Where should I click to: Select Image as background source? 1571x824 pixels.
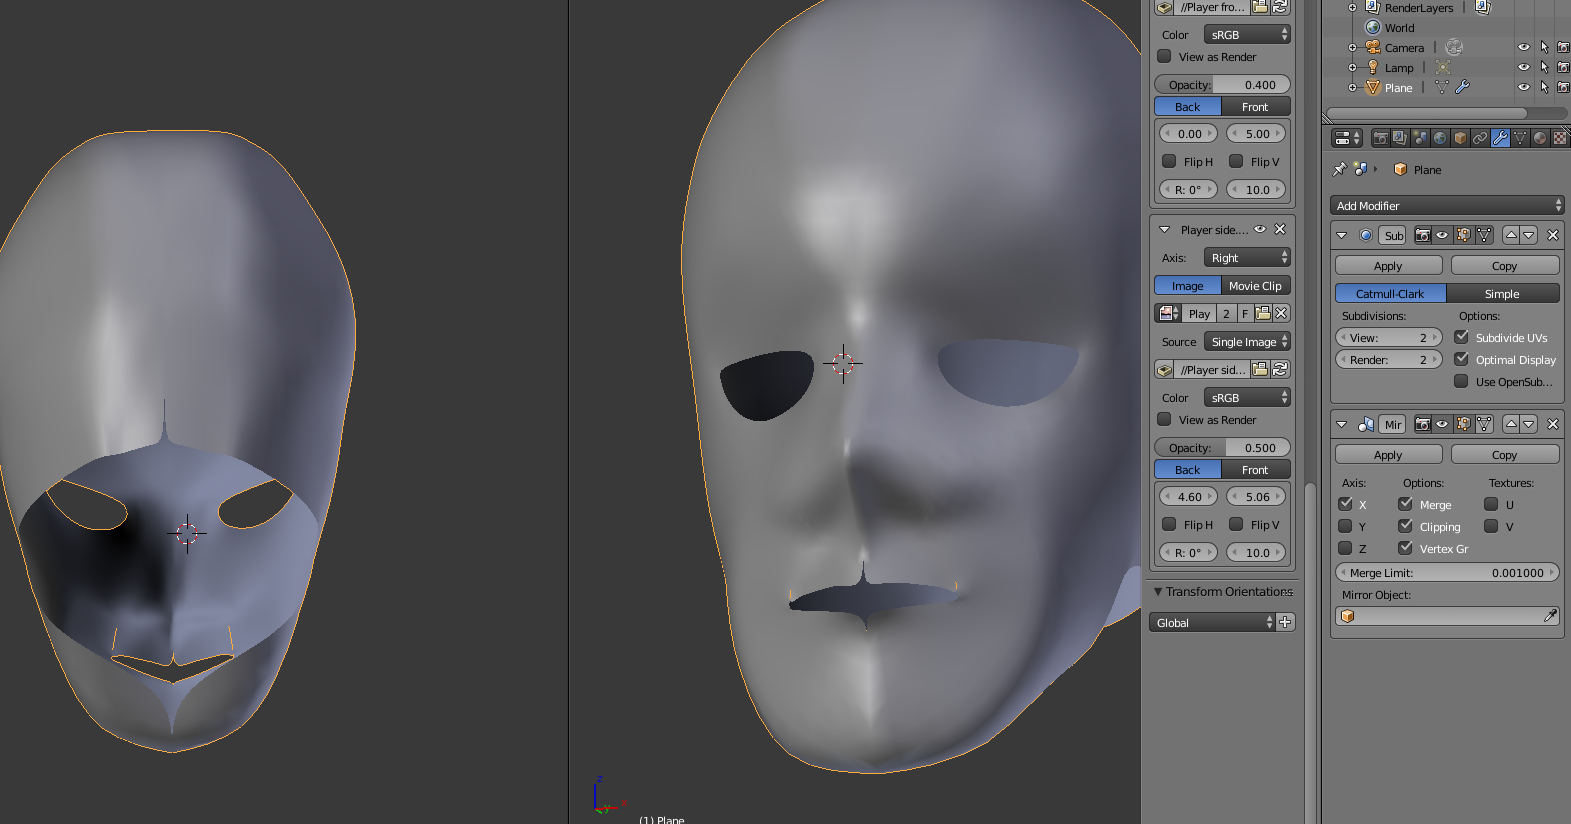click(x=1188, y=285)
